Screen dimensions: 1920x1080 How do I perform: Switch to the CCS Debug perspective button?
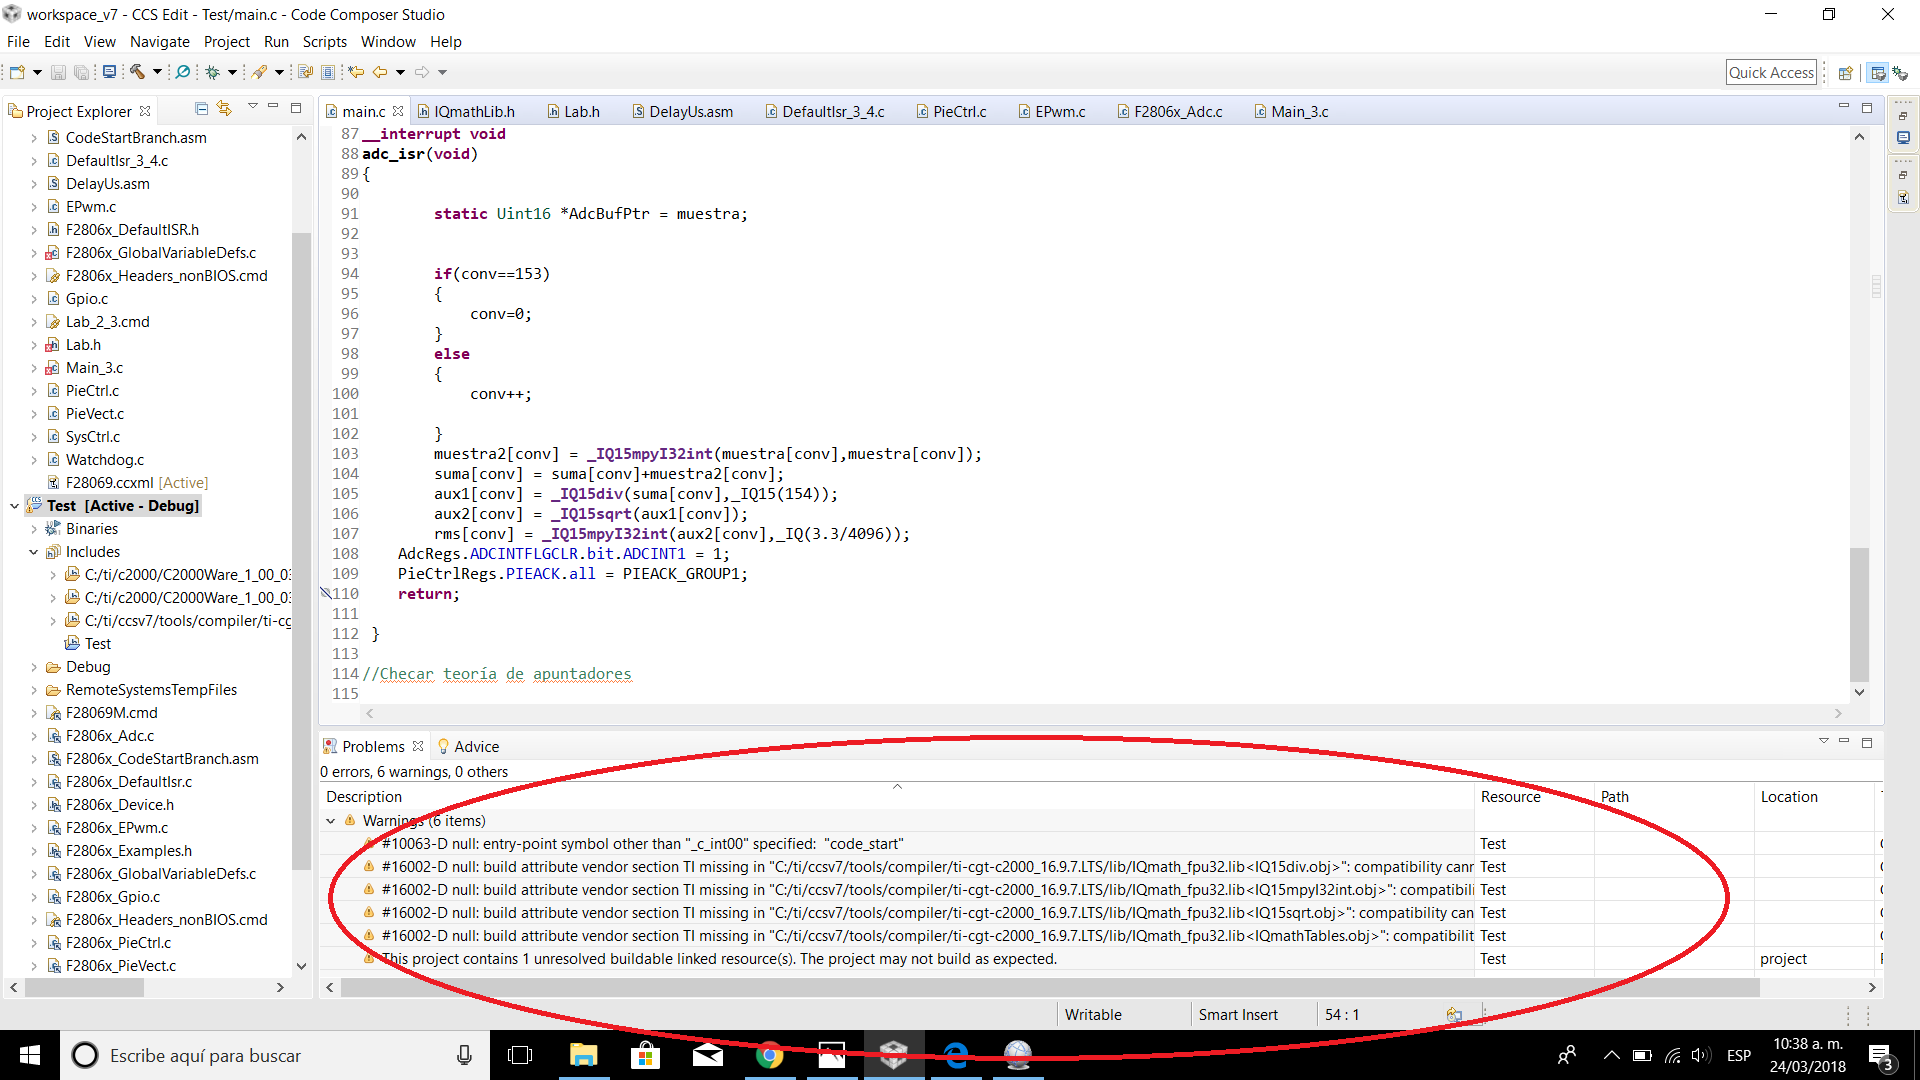[1900, 73]
